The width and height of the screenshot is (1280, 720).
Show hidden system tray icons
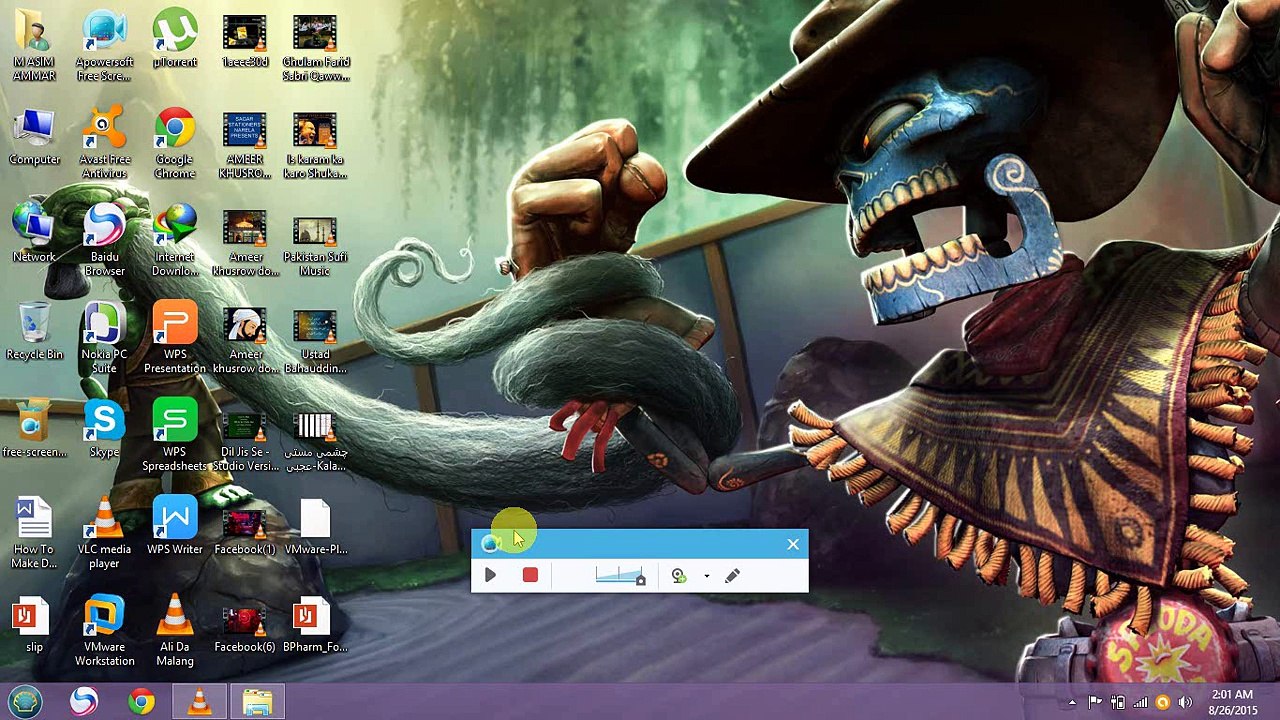tap(1072, 703)
